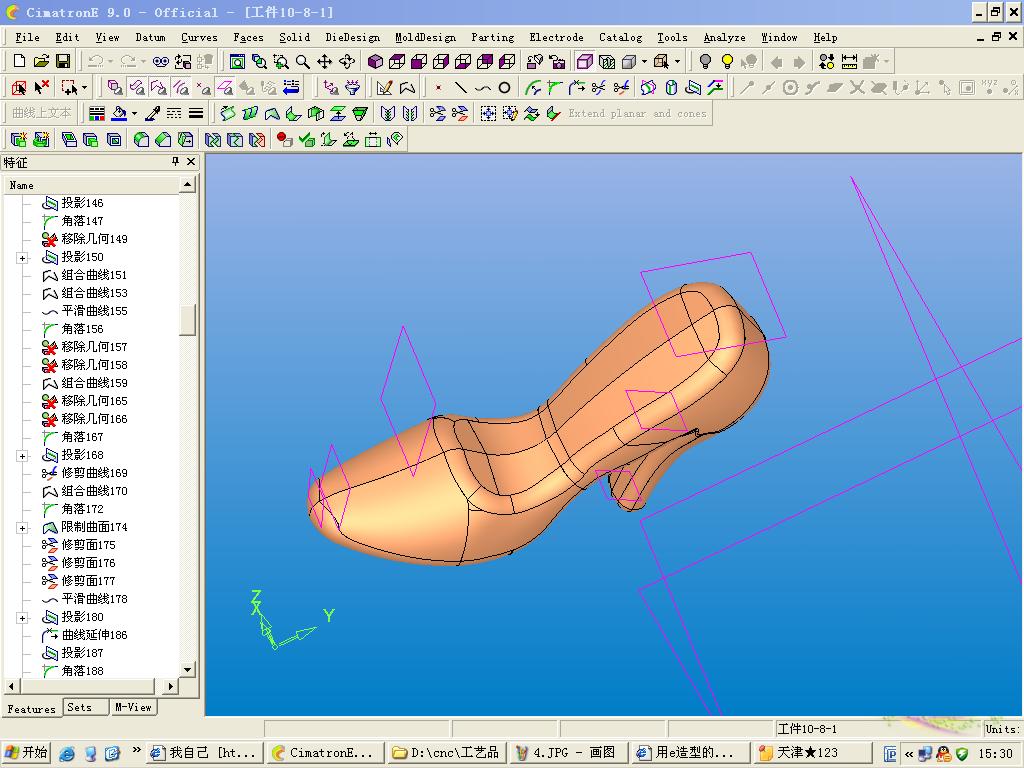Click the measure ruler icon
This screenshot has height=768, width=1024.
click(x=849, y=62)
